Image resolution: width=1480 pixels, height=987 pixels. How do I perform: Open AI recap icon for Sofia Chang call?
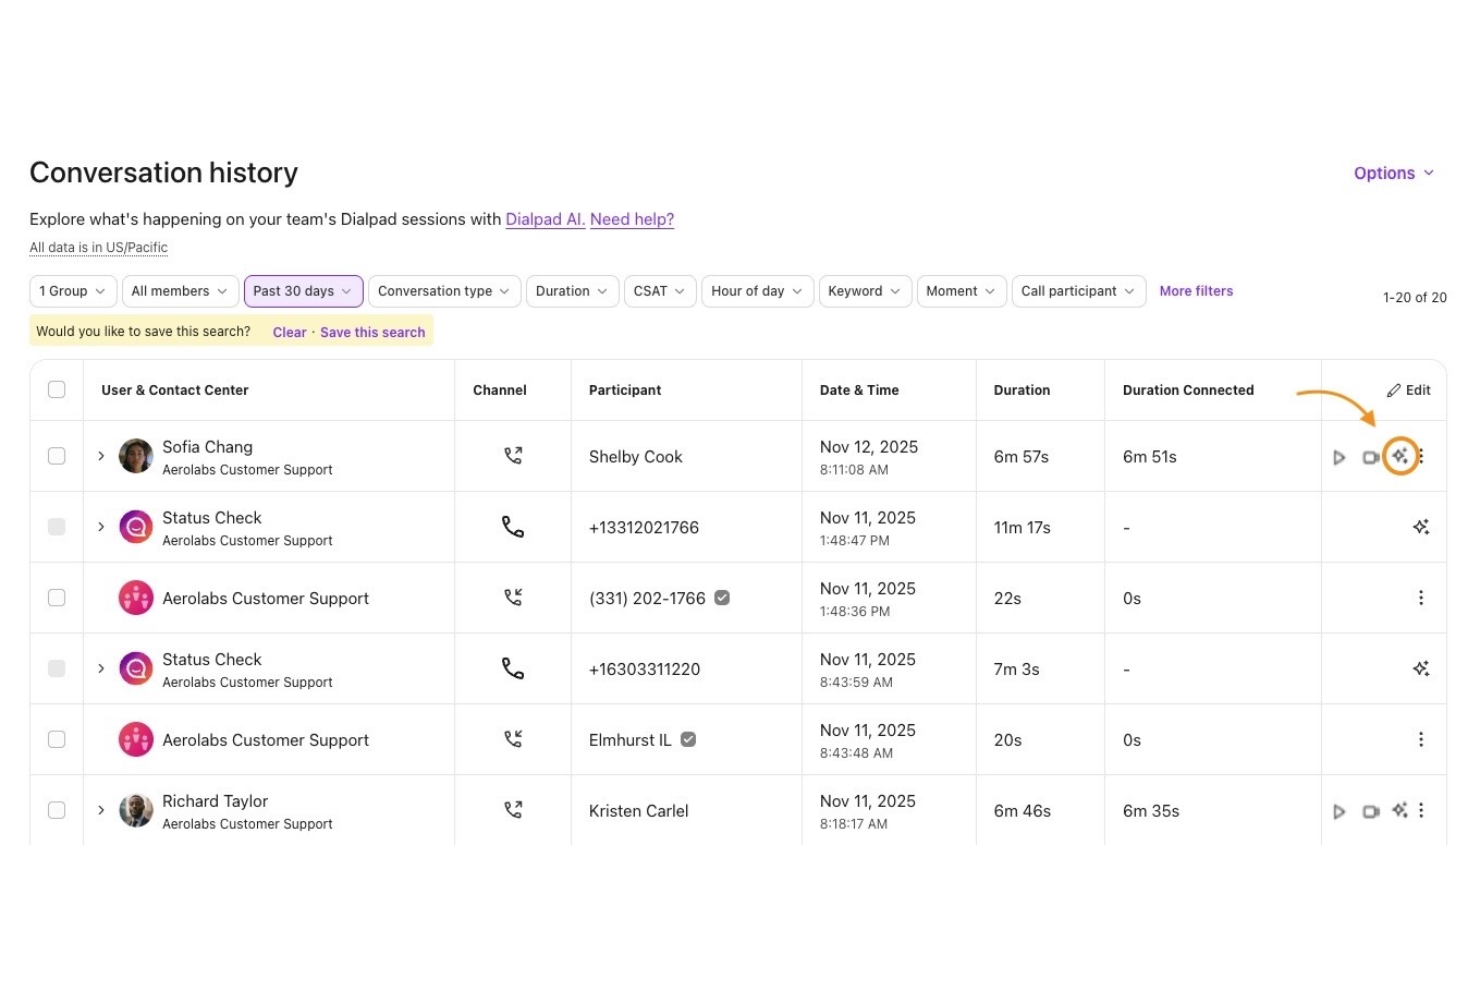click(1400, 456)
